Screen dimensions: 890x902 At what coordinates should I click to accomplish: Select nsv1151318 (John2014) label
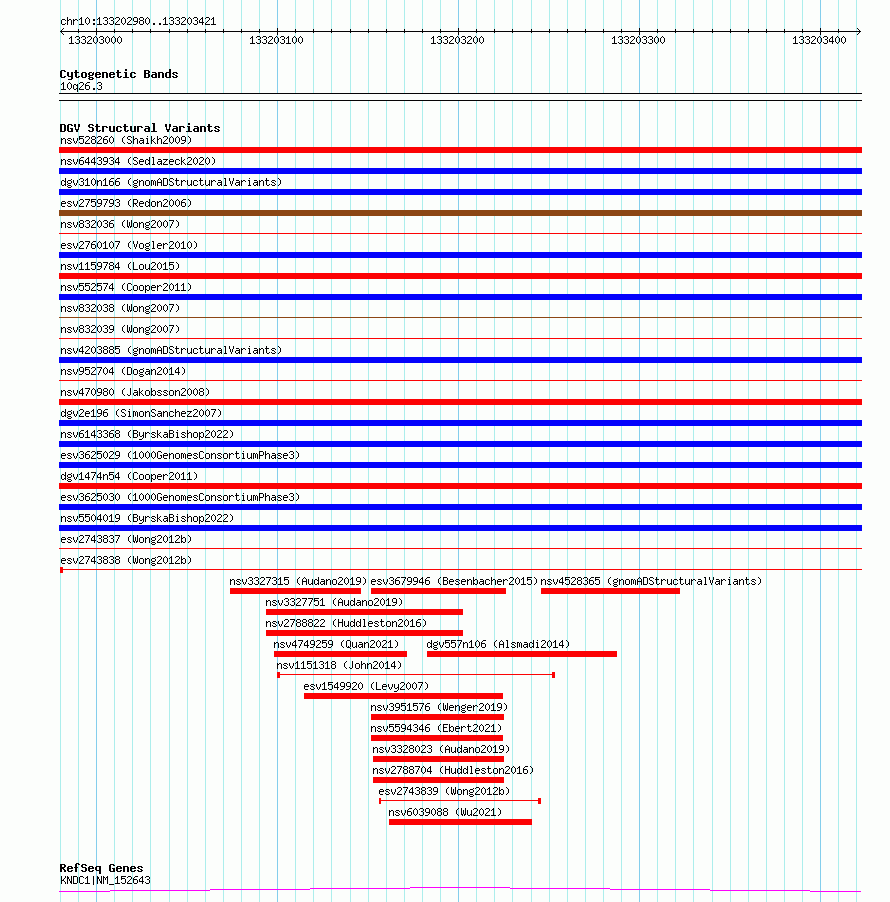coord(339,665)
